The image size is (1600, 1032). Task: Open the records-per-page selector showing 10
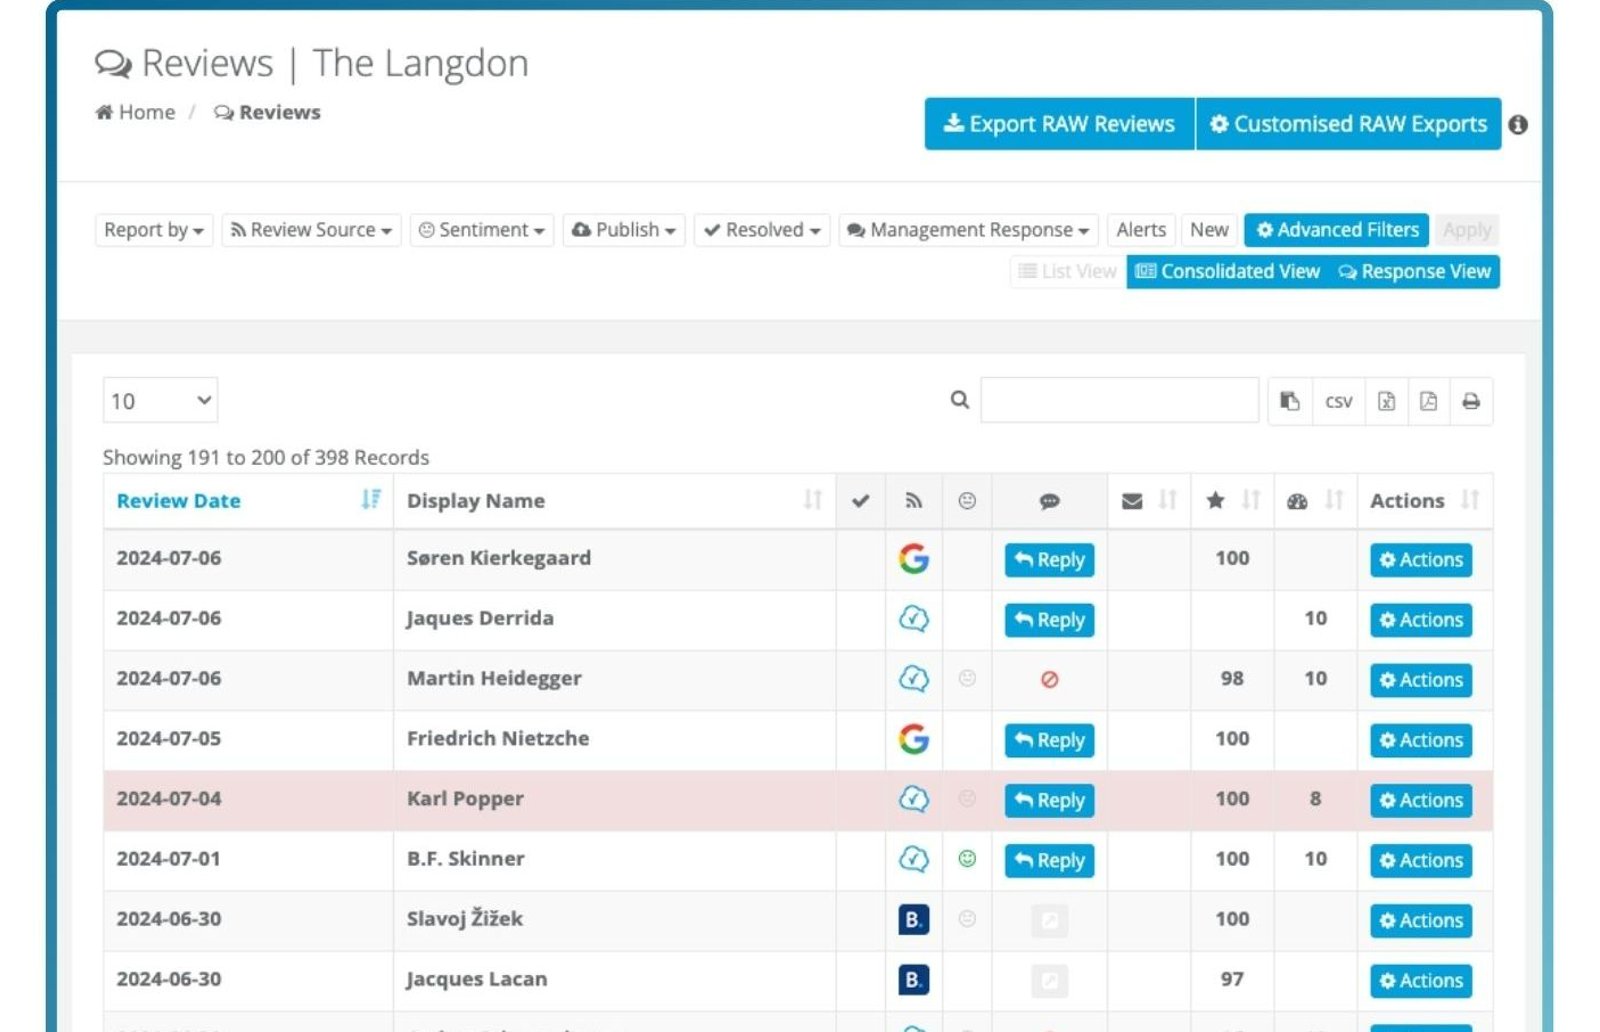(160, 401)
